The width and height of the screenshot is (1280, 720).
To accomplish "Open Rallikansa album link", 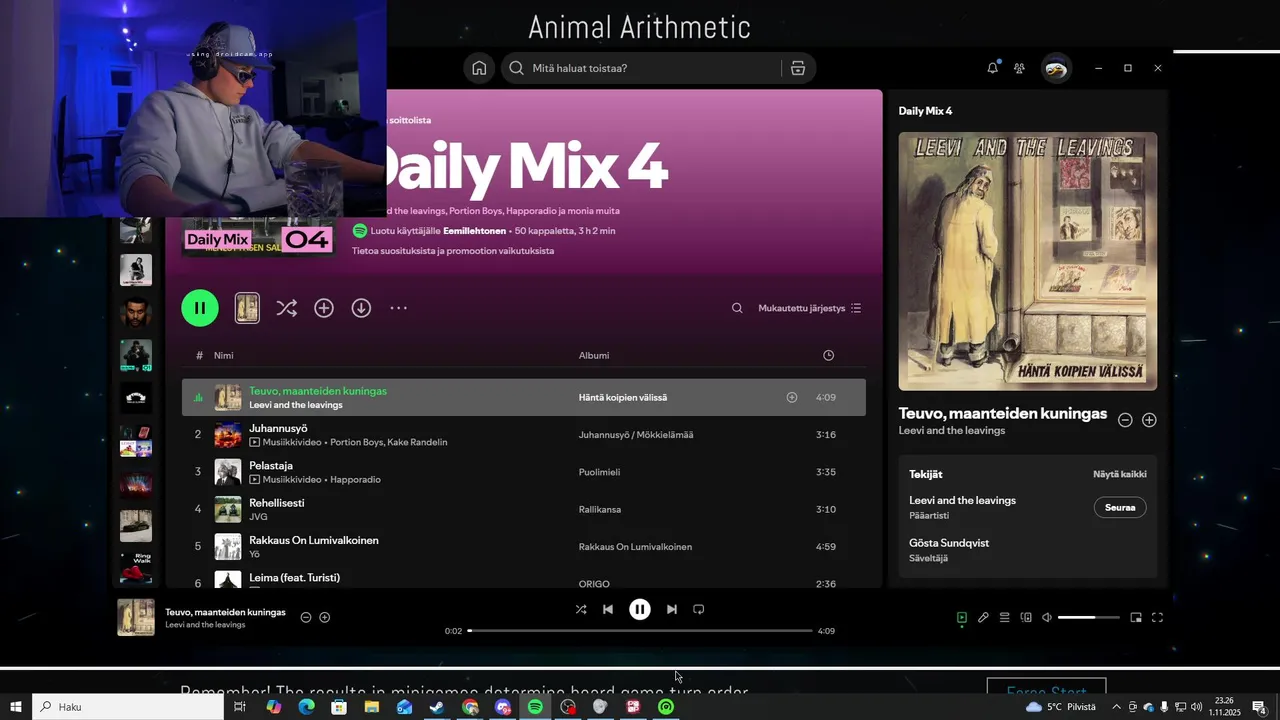I will click(600, 509).
